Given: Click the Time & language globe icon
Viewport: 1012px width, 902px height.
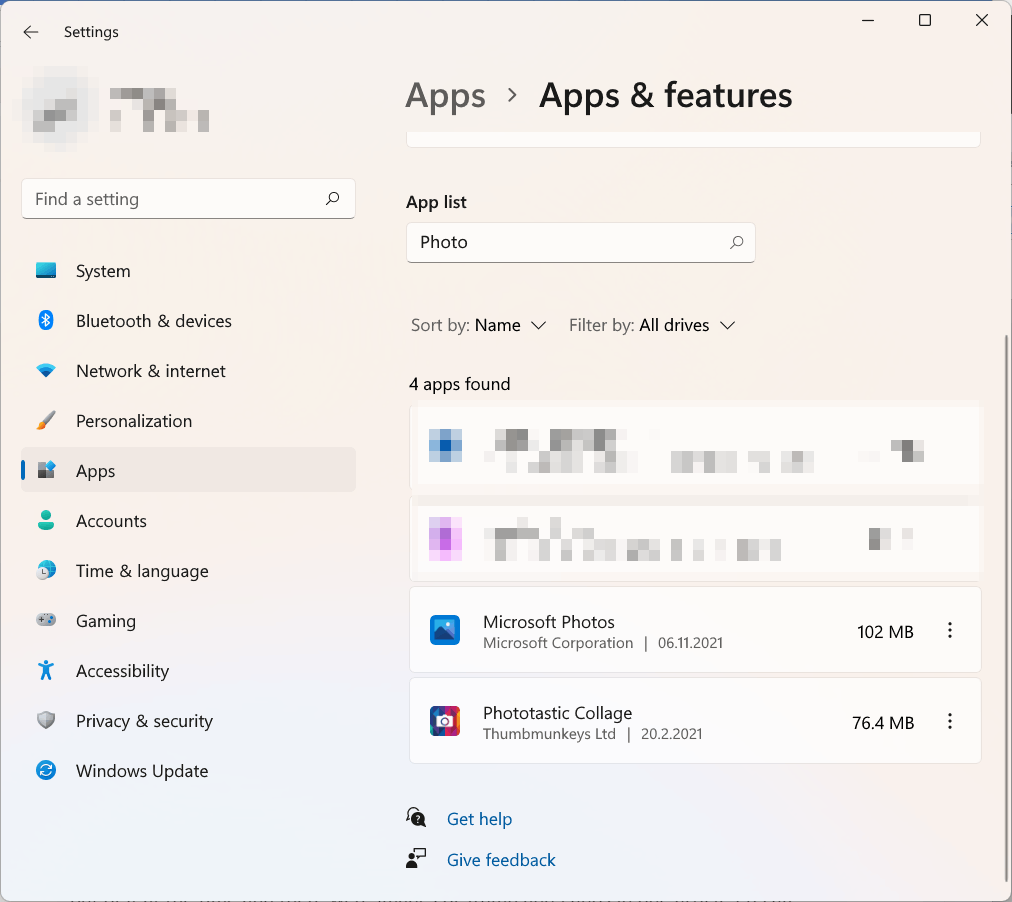Looking at the screenshot, I should [46, 570].
